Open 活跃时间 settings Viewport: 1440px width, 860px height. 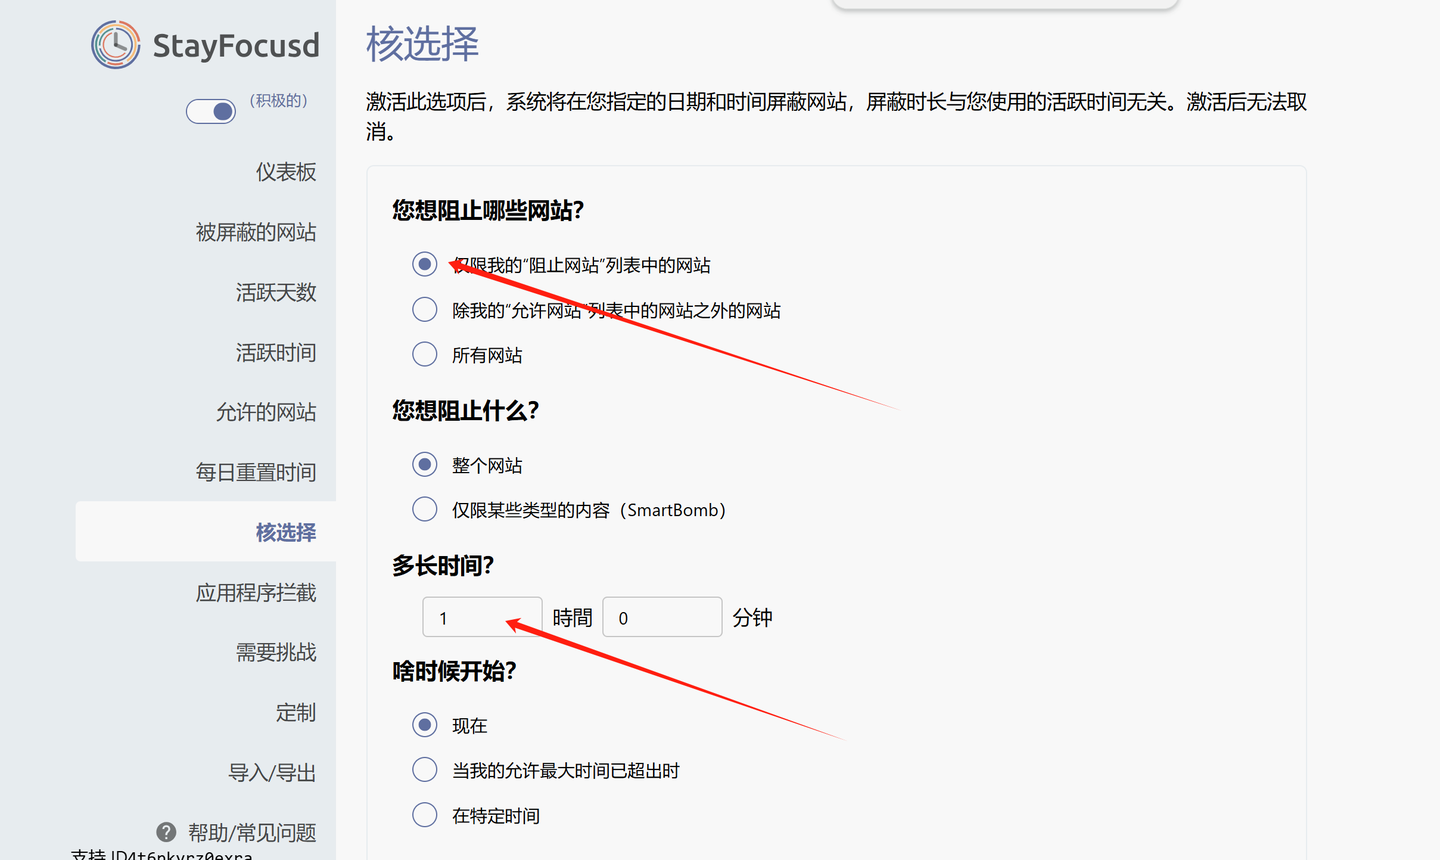coord(276,352)
